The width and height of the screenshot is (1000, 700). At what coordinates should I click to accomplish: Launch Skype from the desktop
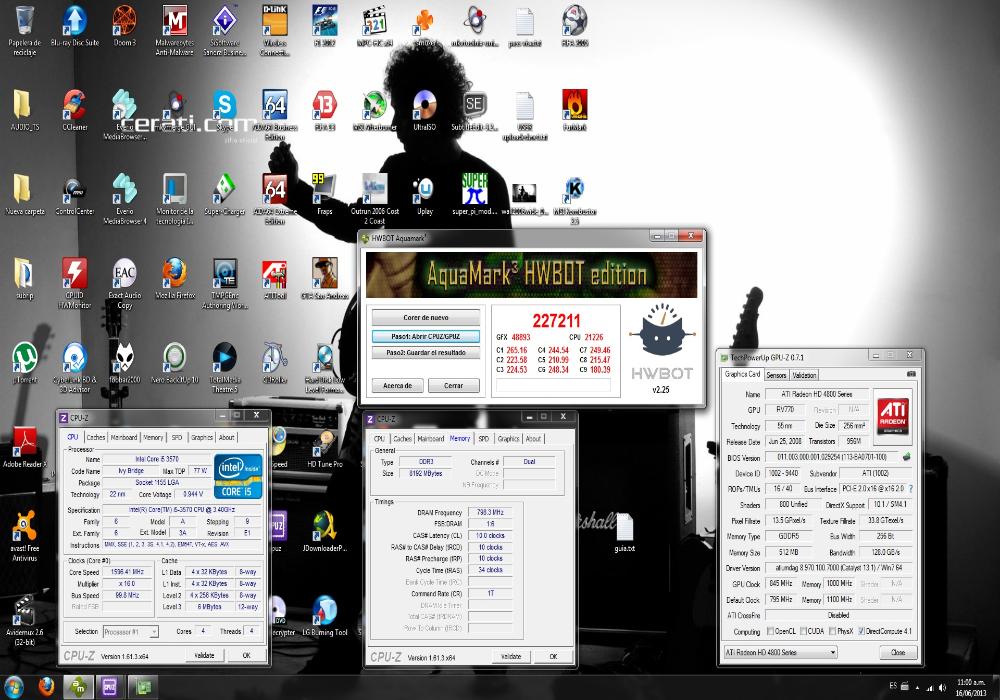224,110
